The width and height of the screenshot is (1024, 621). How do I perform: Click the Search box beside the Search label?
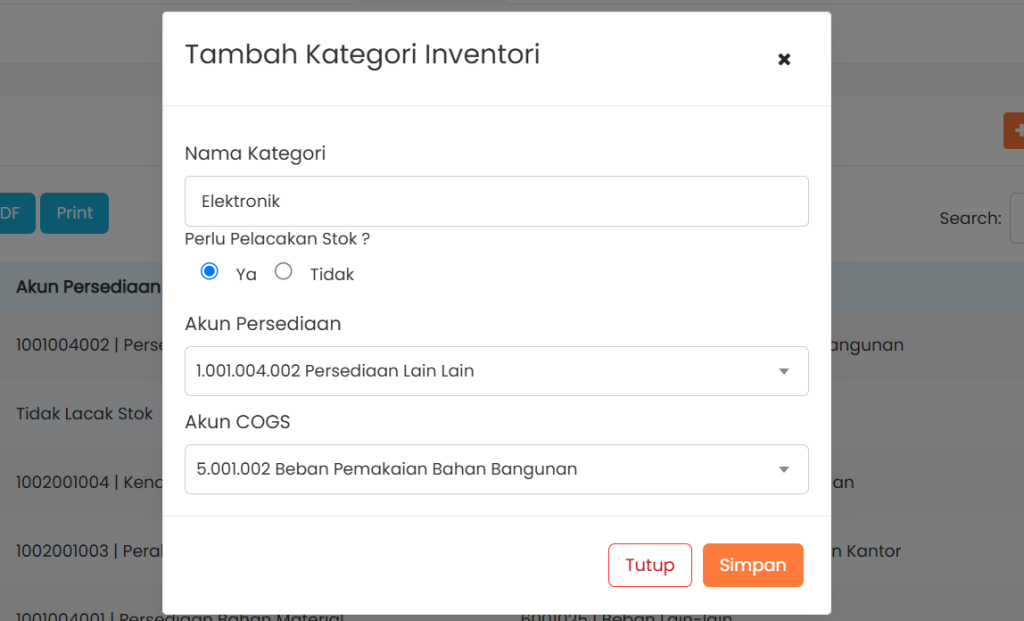1016,218
